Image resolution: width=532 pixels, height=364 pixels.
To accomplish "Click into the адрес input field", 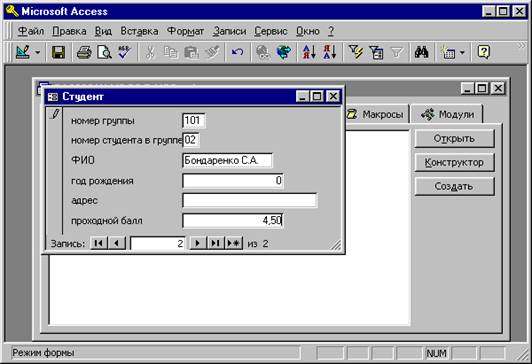I will [x=250, y=200].
